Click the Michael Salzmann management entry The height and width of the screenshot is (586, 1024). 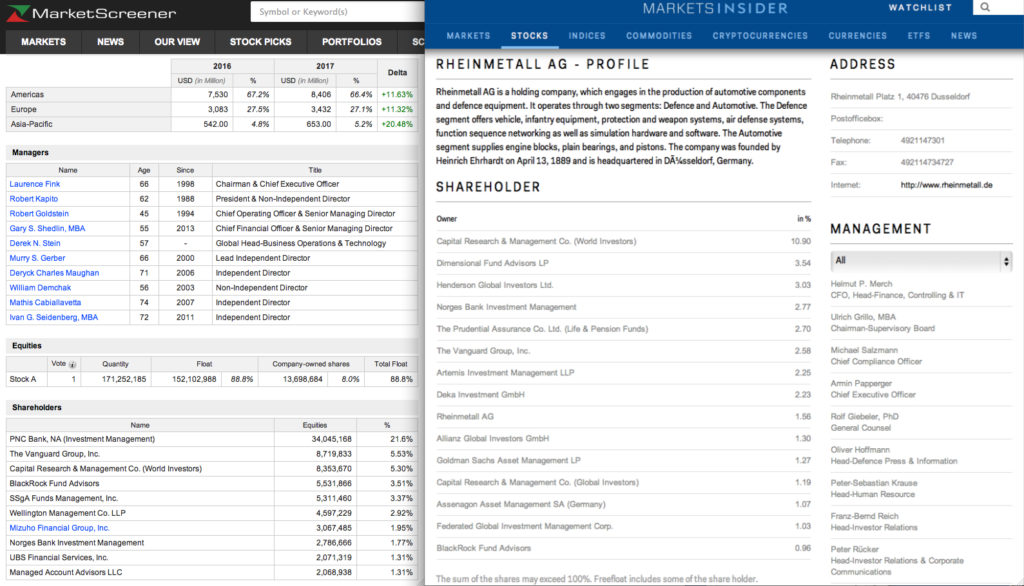click(876, 356)
